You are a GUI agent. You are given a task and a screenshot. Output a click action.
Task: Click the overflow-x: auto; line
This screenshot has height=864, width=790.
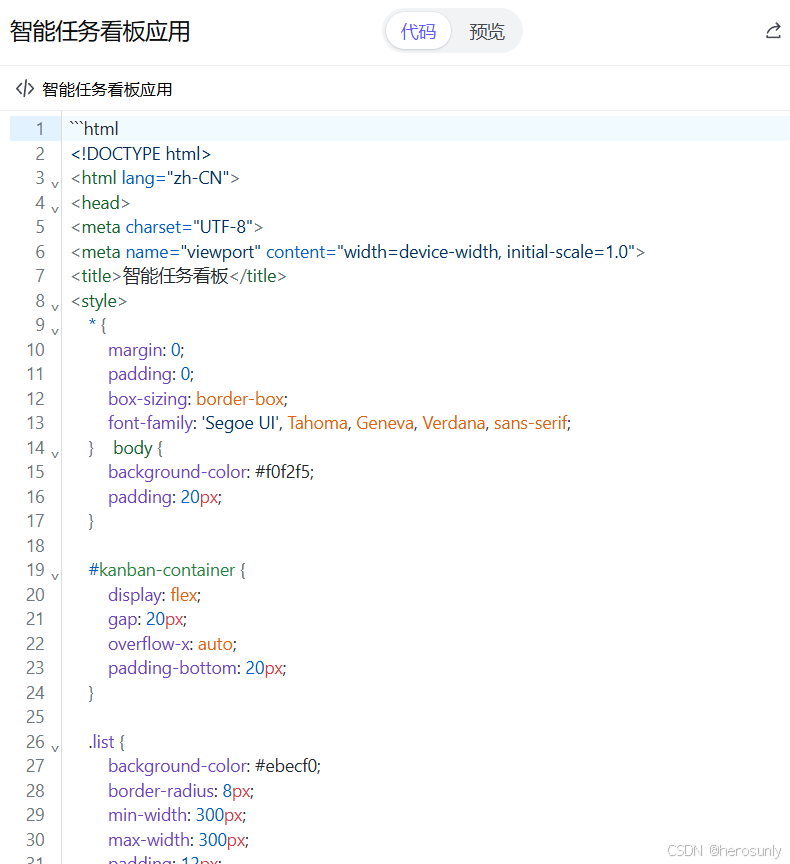coord(172,644)
